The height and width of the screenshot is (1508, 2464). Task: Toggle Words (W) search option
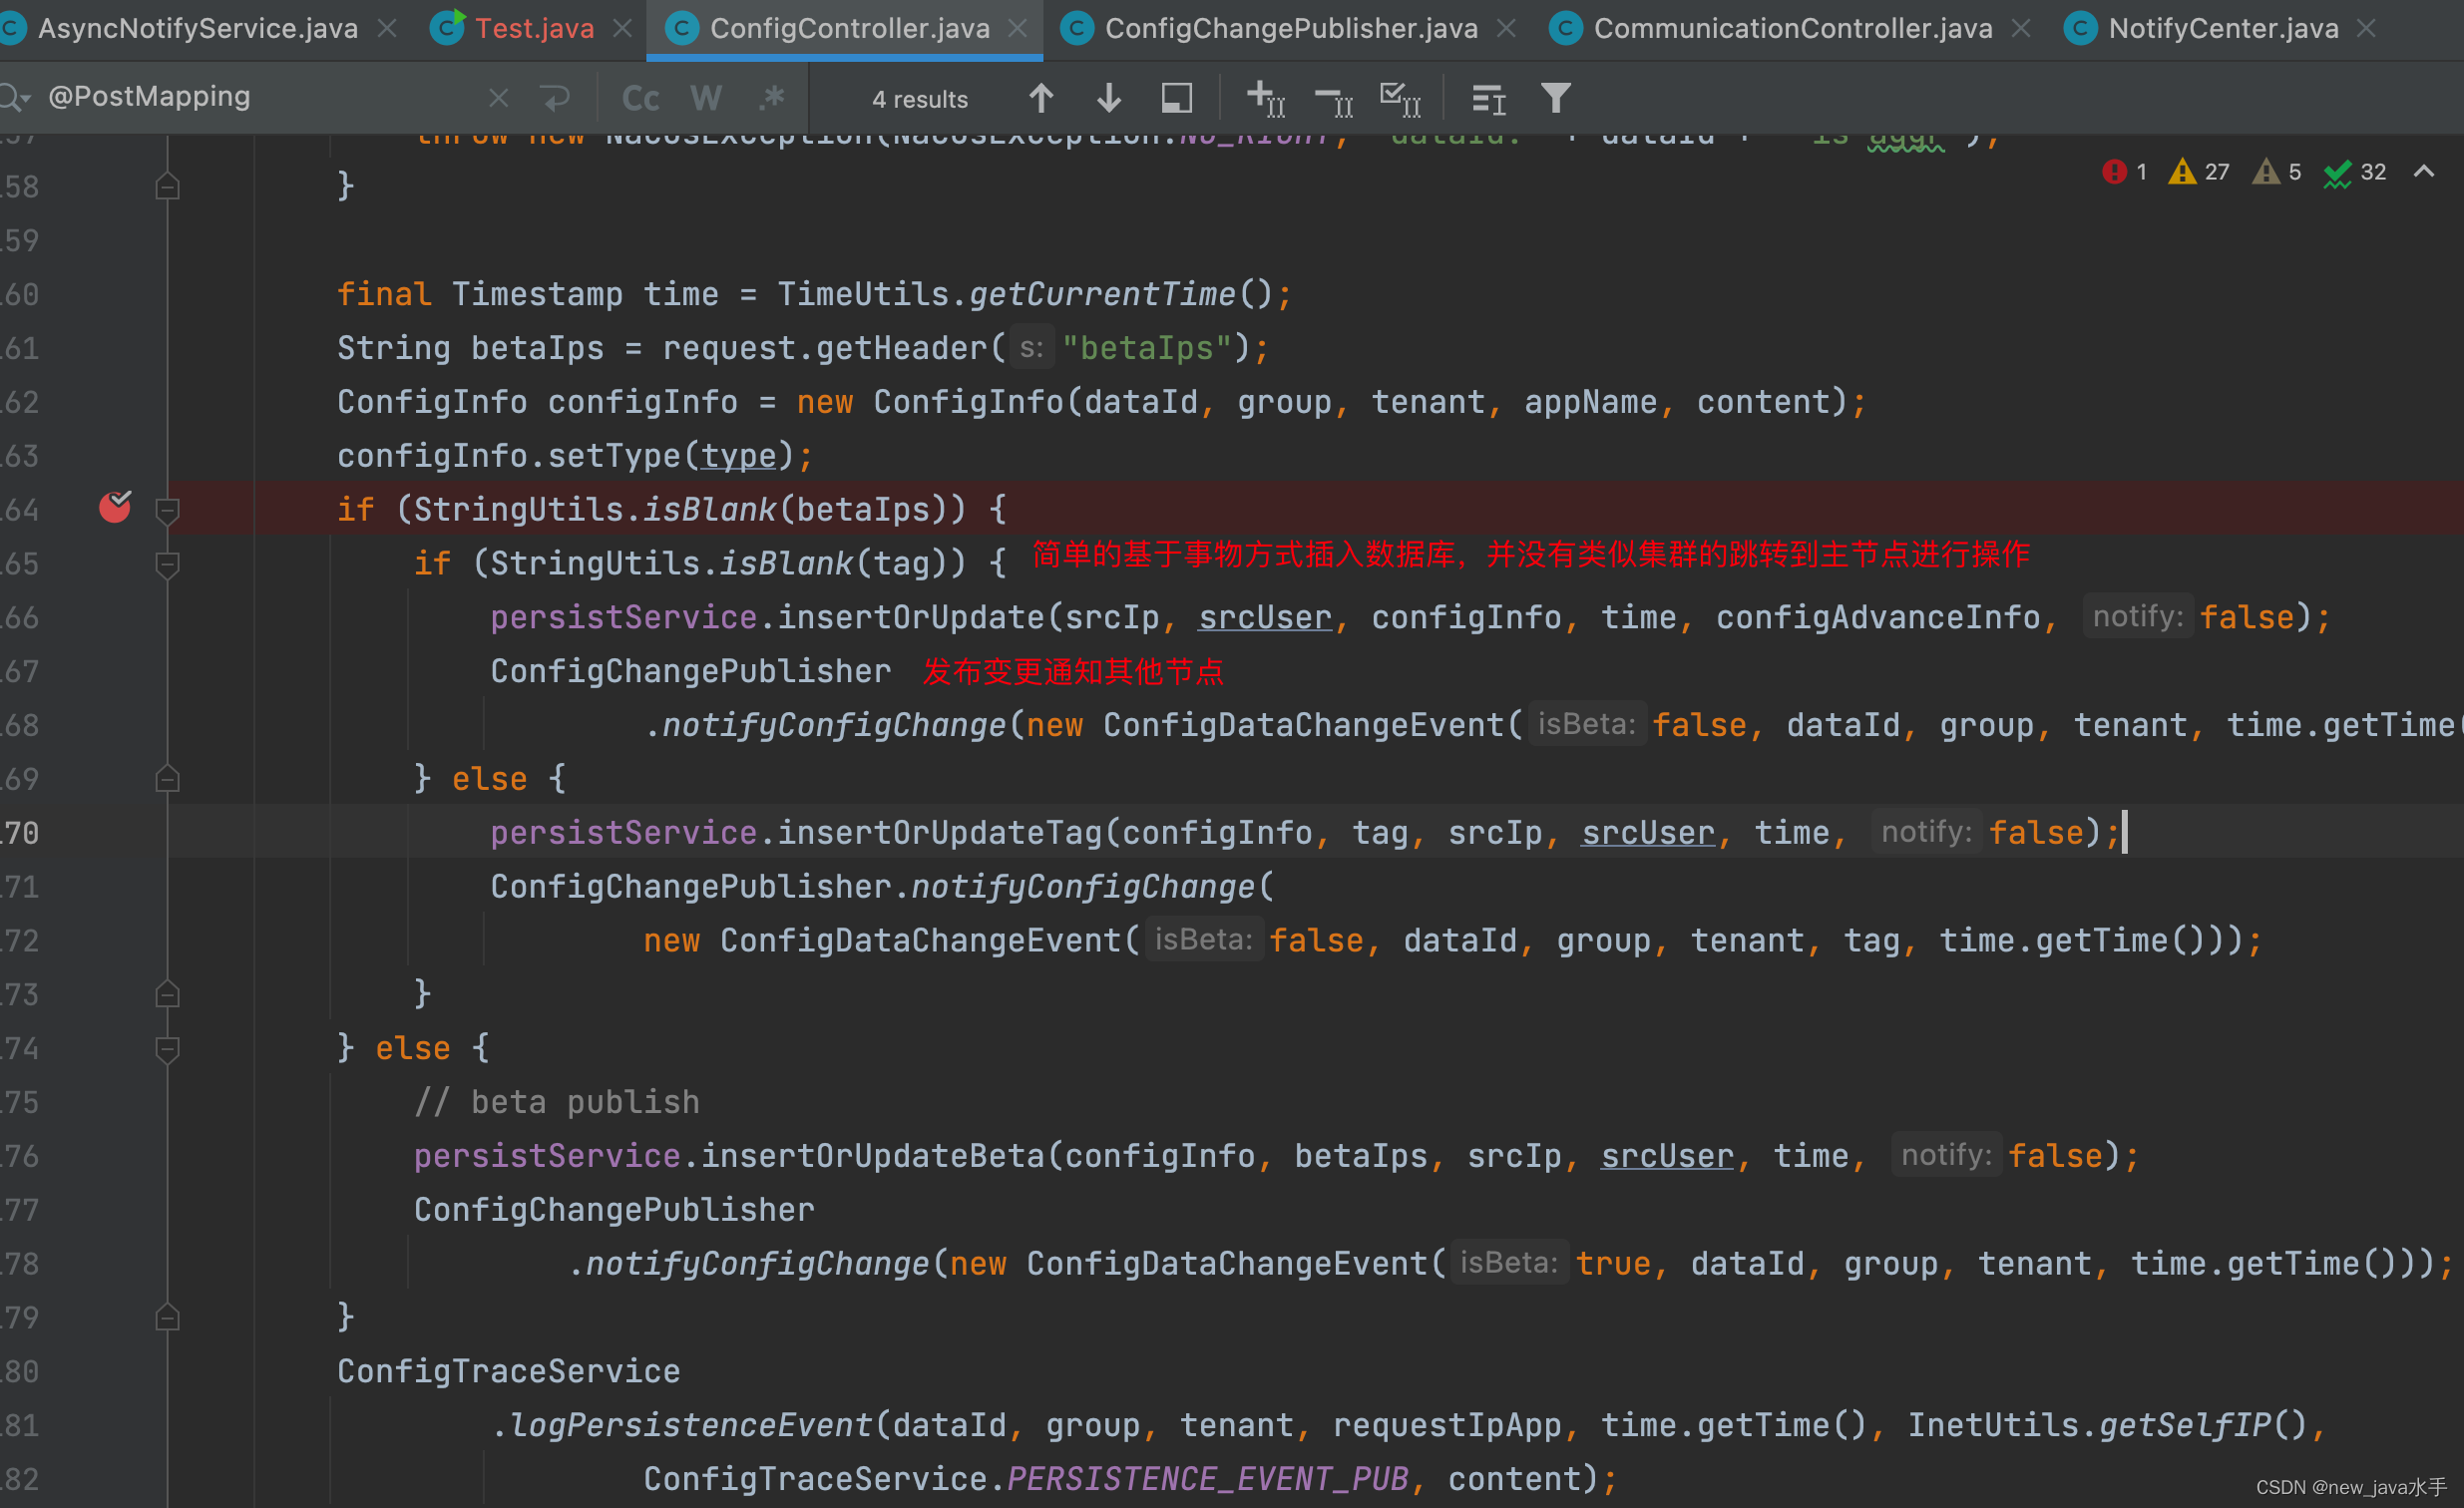click(x=705, y=98)
